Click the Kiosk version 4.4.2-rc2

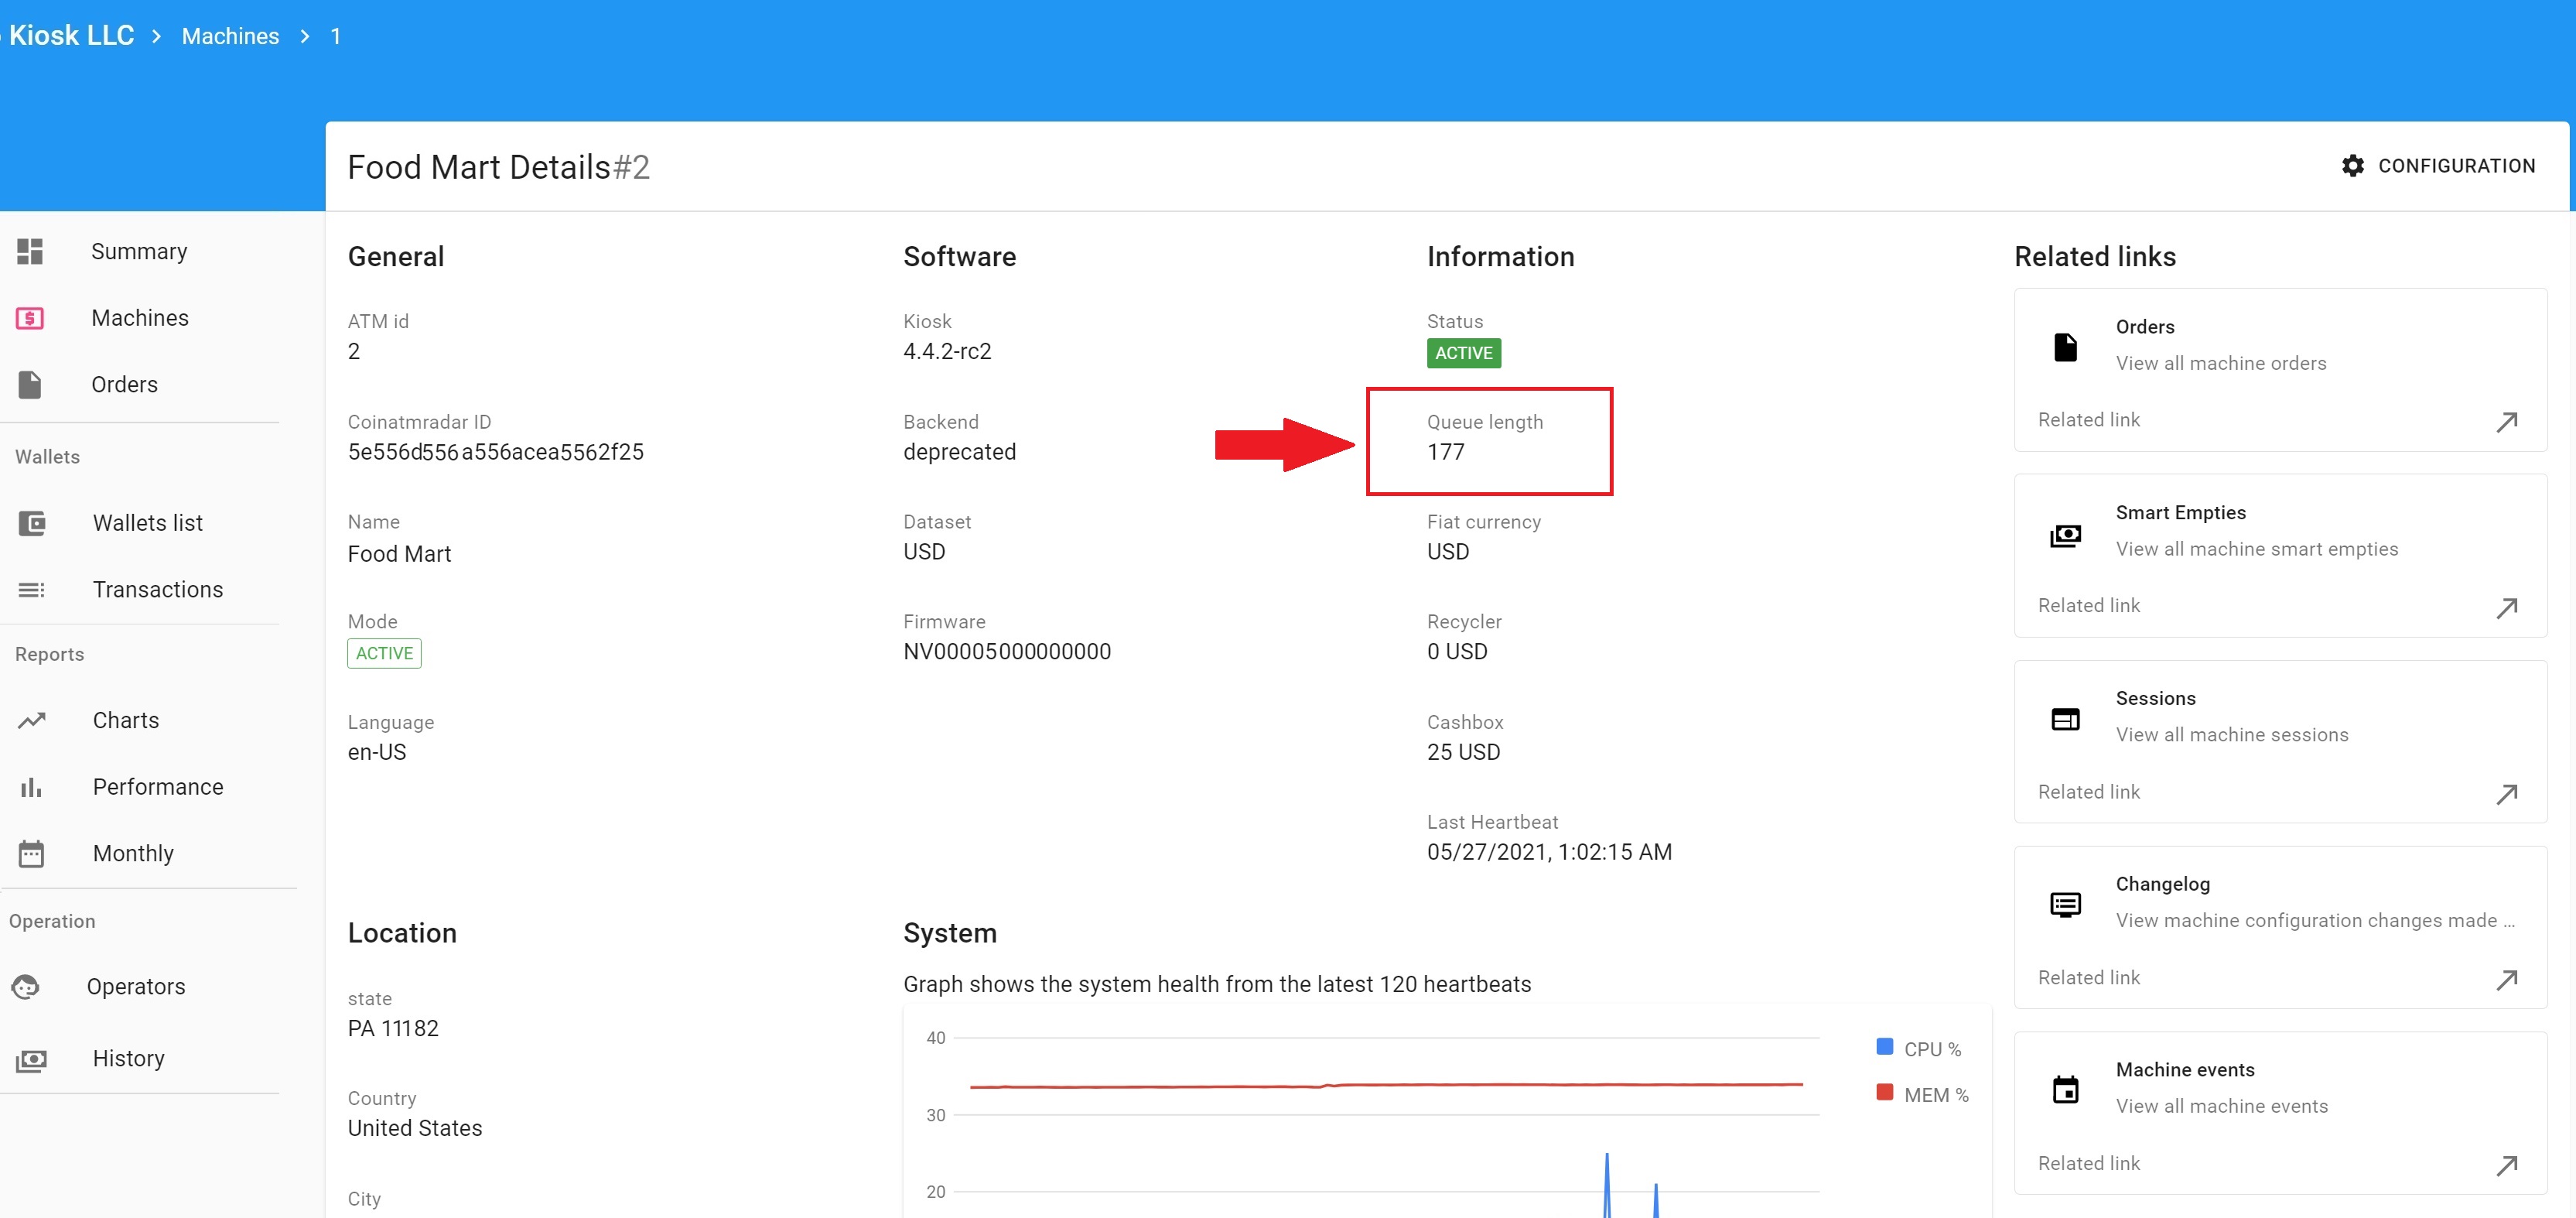(x=947, y=351)
